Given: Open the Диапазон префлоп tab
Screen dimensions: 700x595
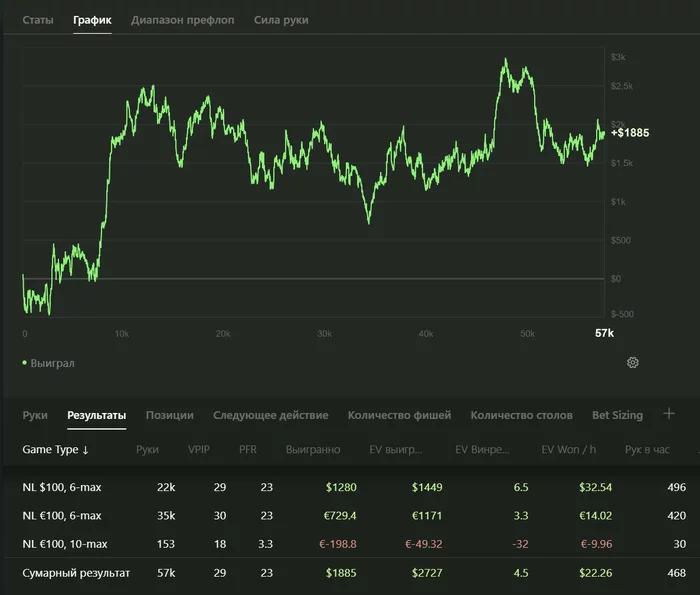Looking at the screenshot, I should pos(183,20).
